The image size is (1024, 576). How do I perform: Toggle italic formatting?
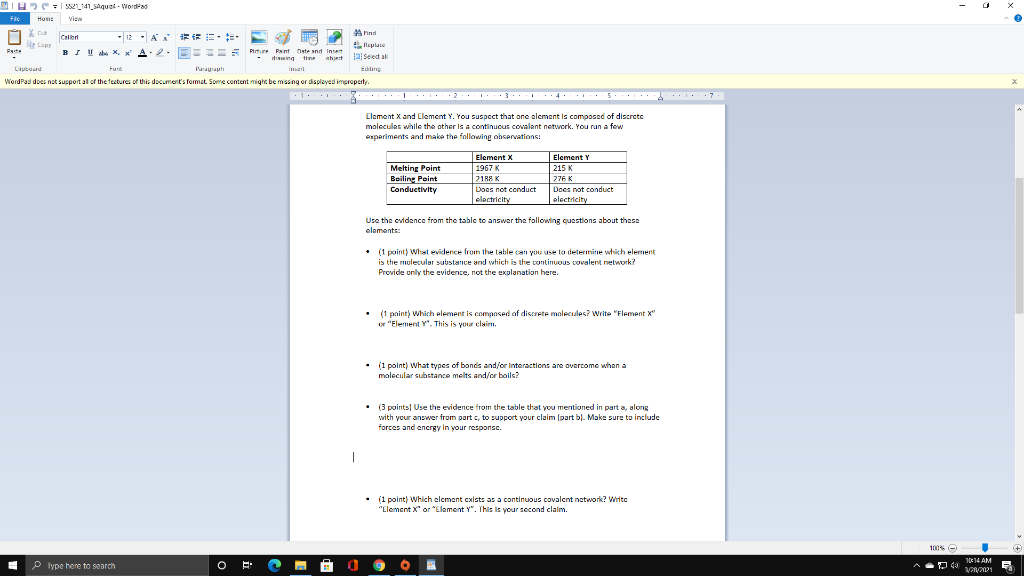tap(77, 53)
